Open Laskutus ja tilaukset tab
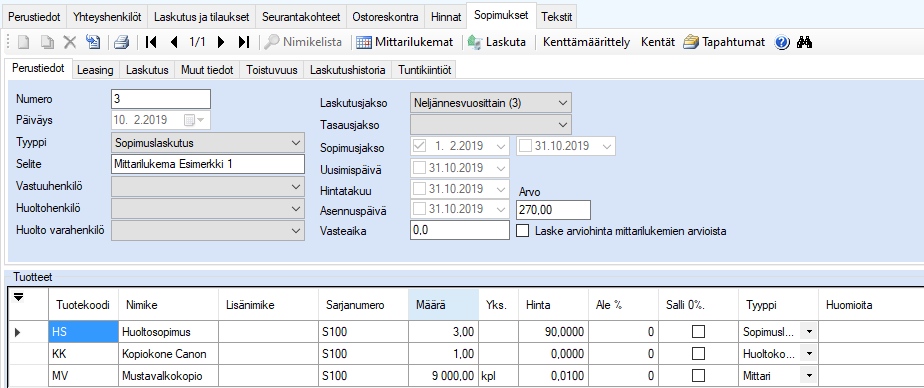The height and width of the screenshot is (388, 924). [x=202, y=17]
